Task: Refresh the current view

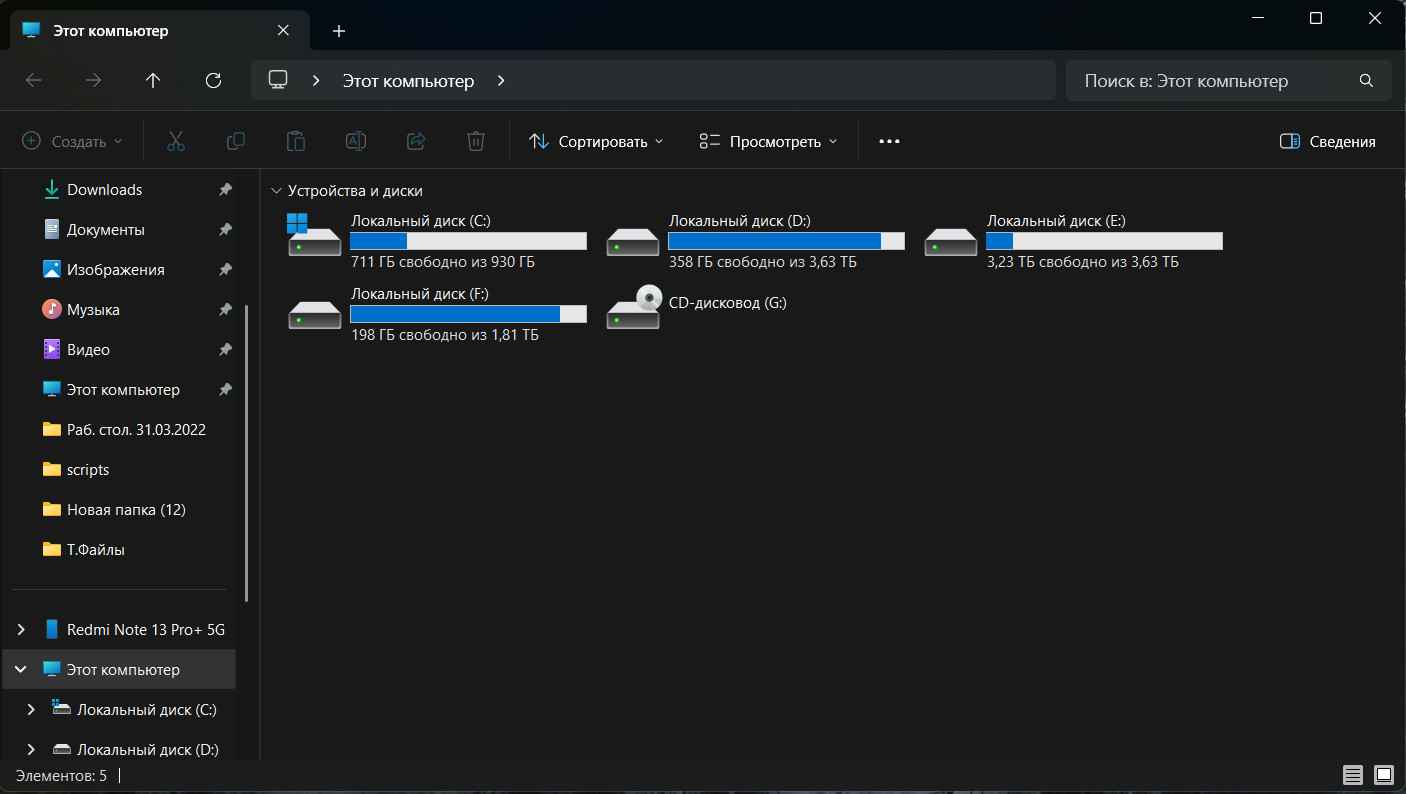Action: pyautogui.click(x=213, y=81)
